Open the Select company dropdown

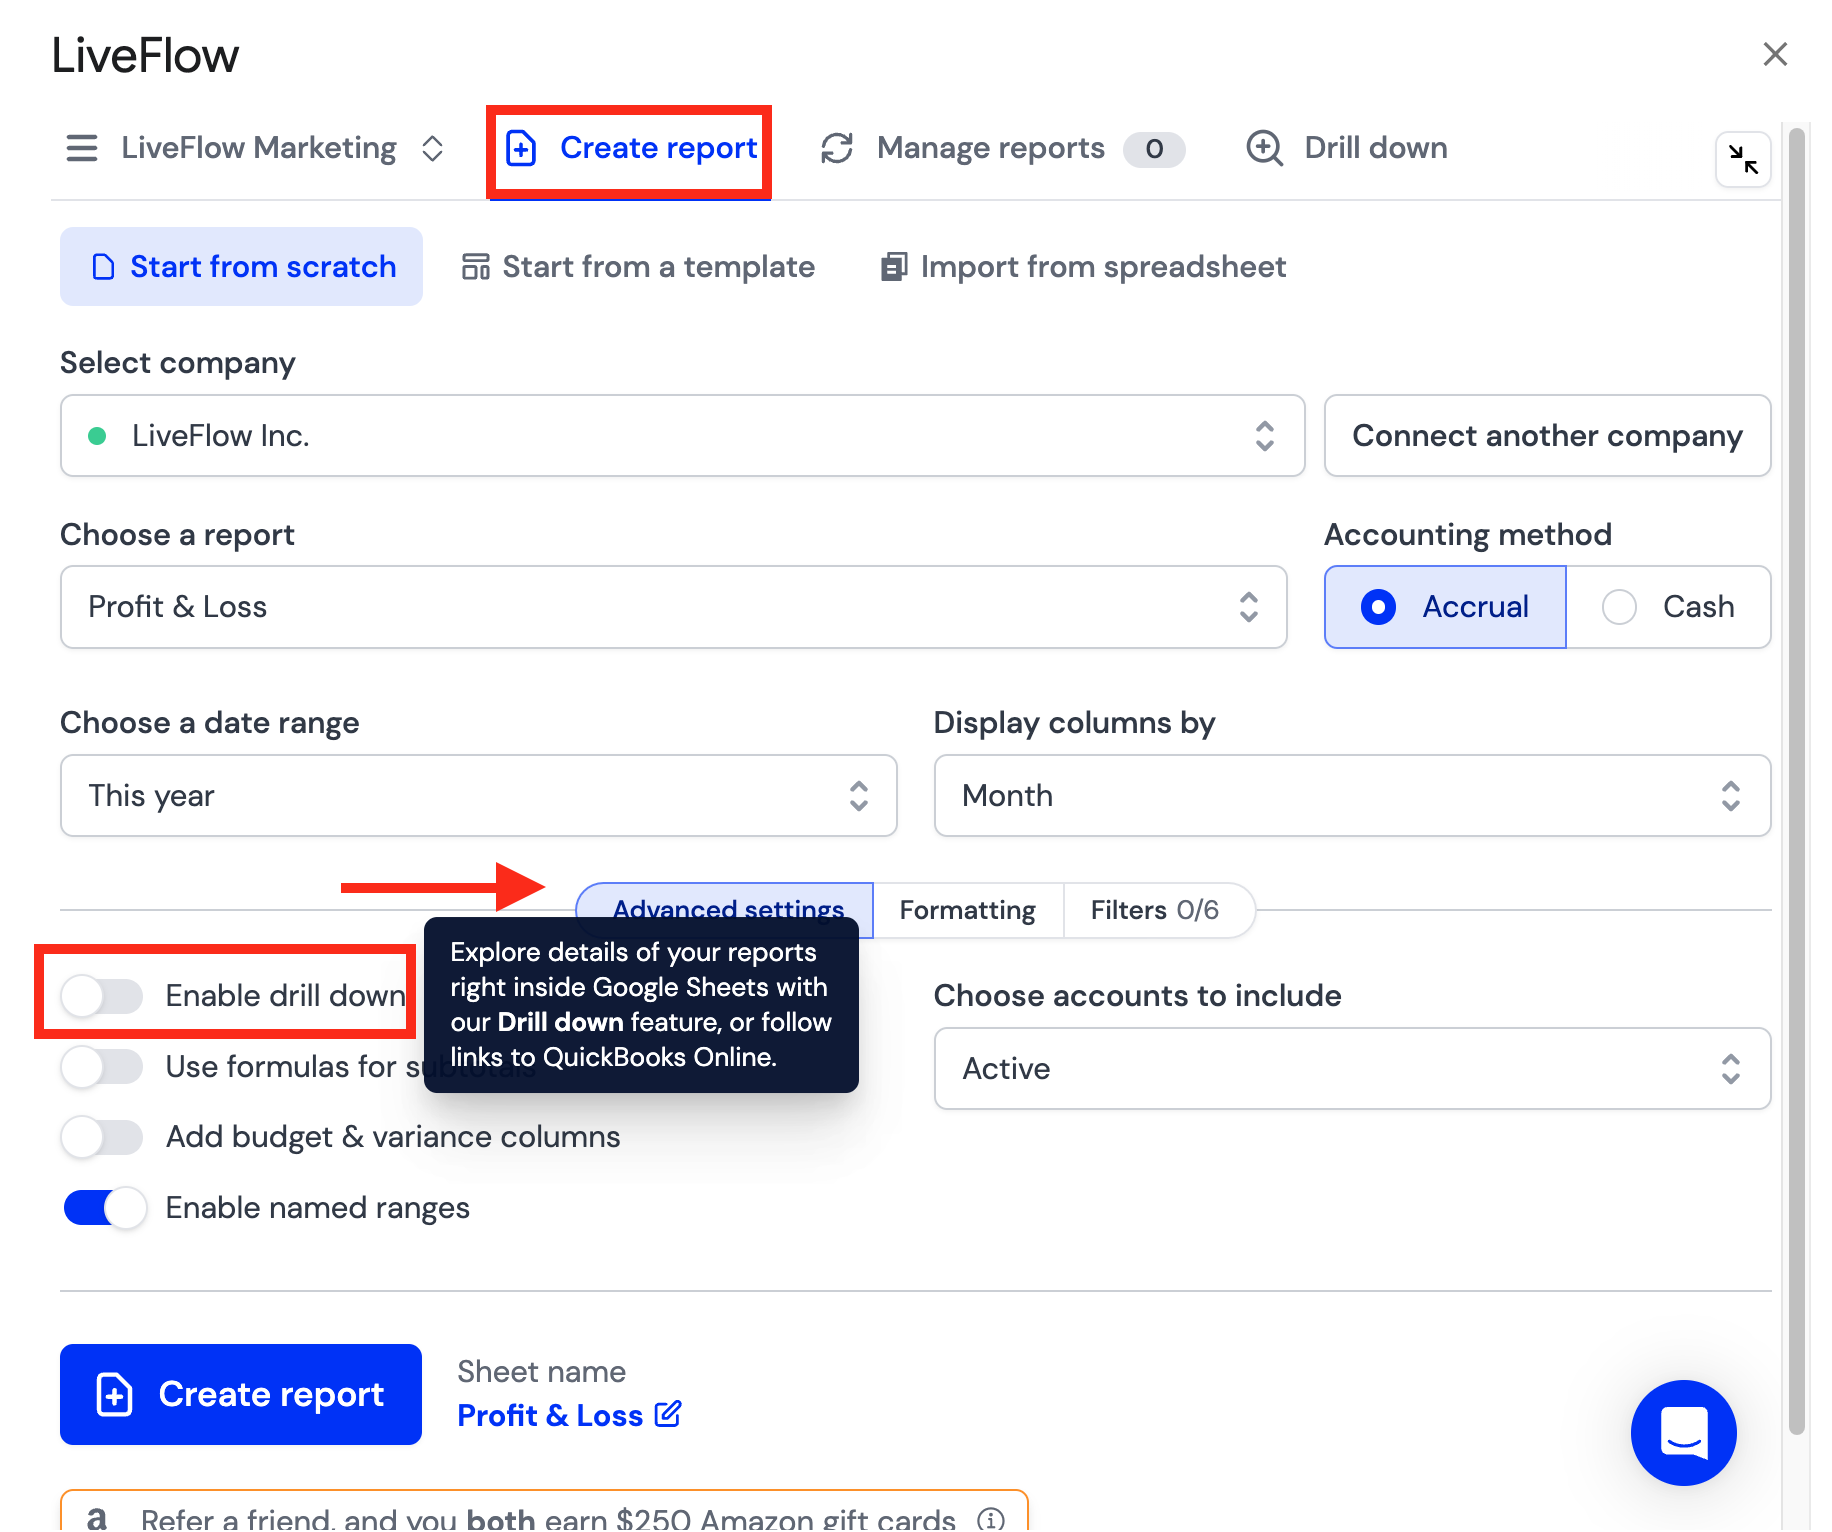pos(683,436)
